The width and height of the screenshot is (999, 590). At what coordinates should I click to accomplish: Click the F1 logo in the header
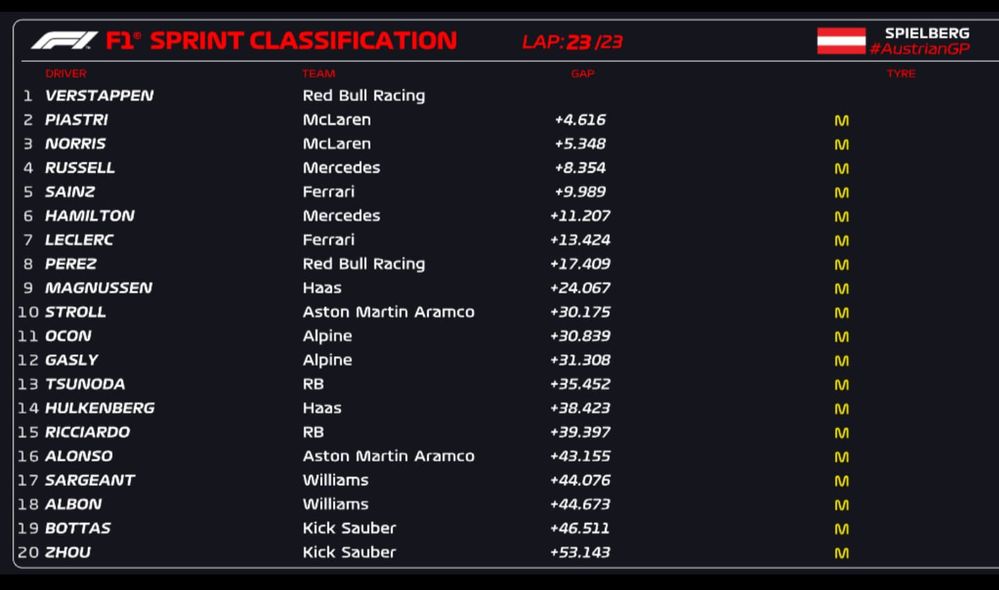pyautogui.click(x=64, y=41)
